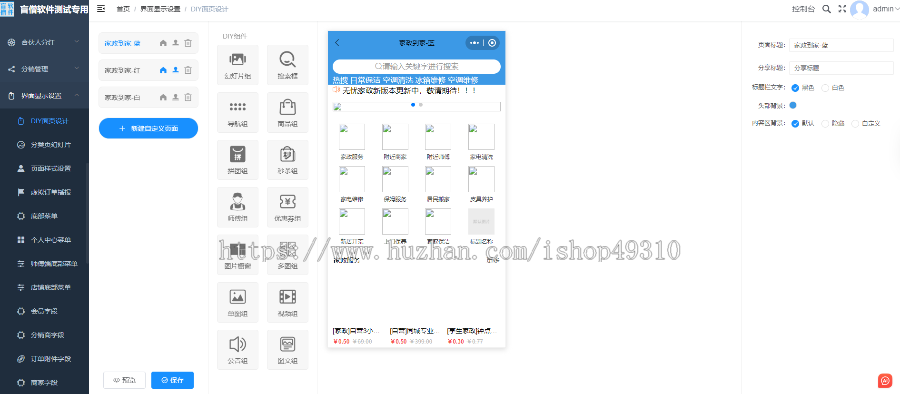The height and width of the screenshot is (394, 900).
Task: Click the banner carousel in phone preview
Action: point(417,107)
